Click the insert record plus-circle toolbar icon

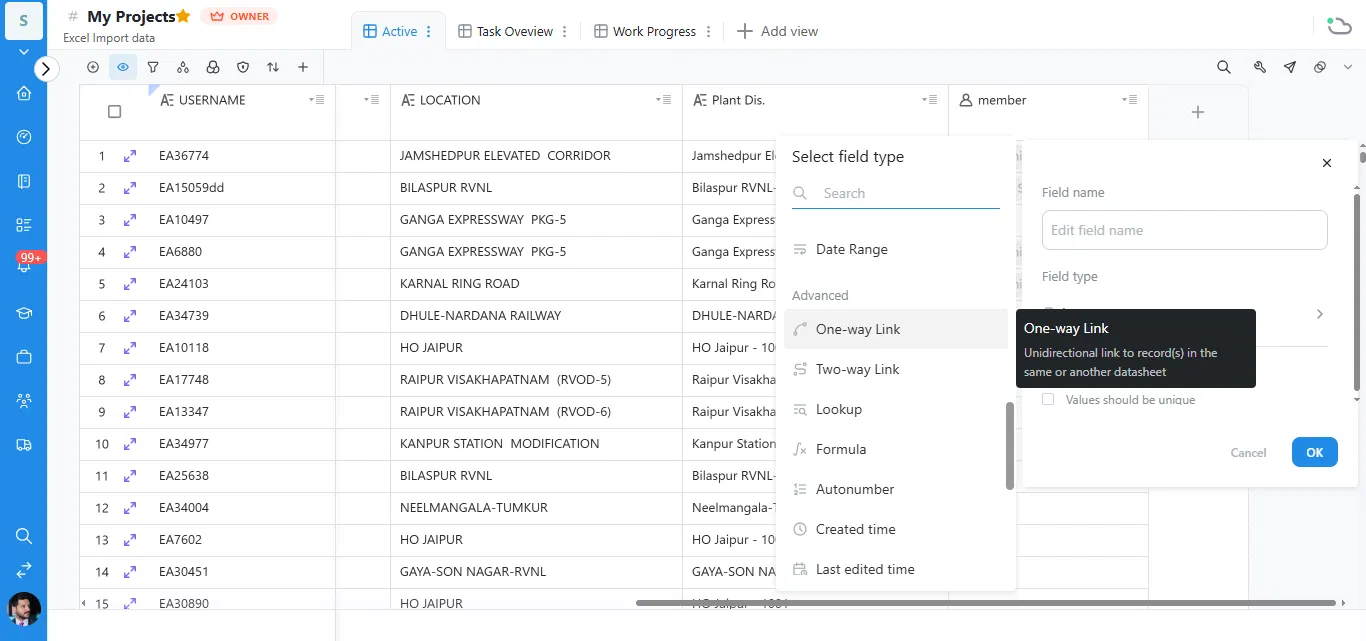pos(93,68)
